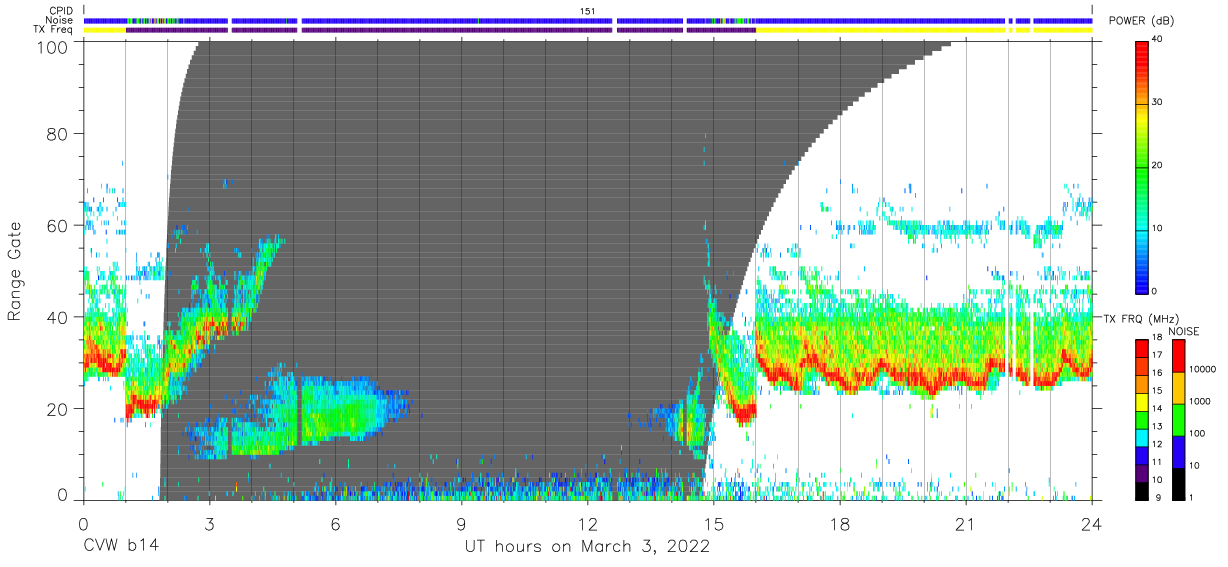Click the CPID value 151 label
The height and width of the screenshot is (567, 1228).
[x=588, y=10]
